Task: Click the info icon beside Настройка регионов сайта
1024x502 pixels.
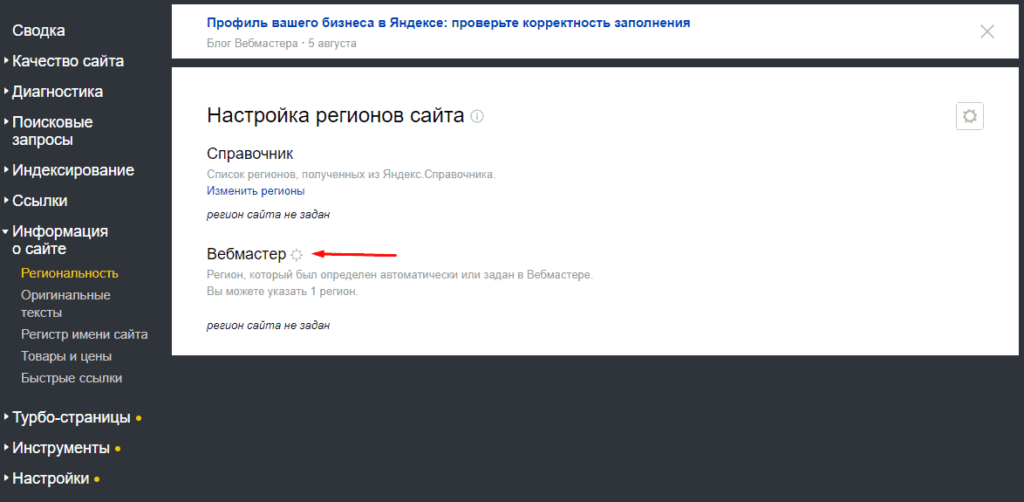Action: coord(477,117)
